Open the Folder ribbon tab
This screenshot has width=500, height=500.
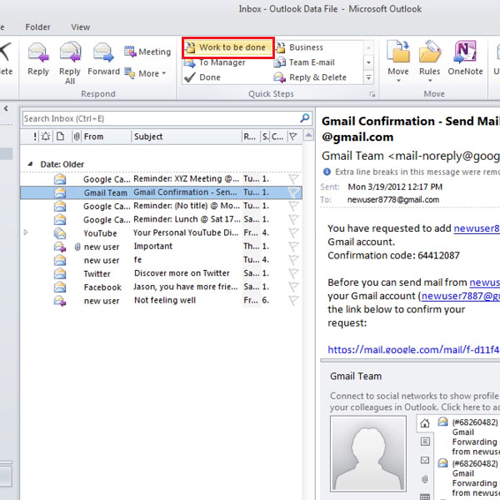(38, 27)
